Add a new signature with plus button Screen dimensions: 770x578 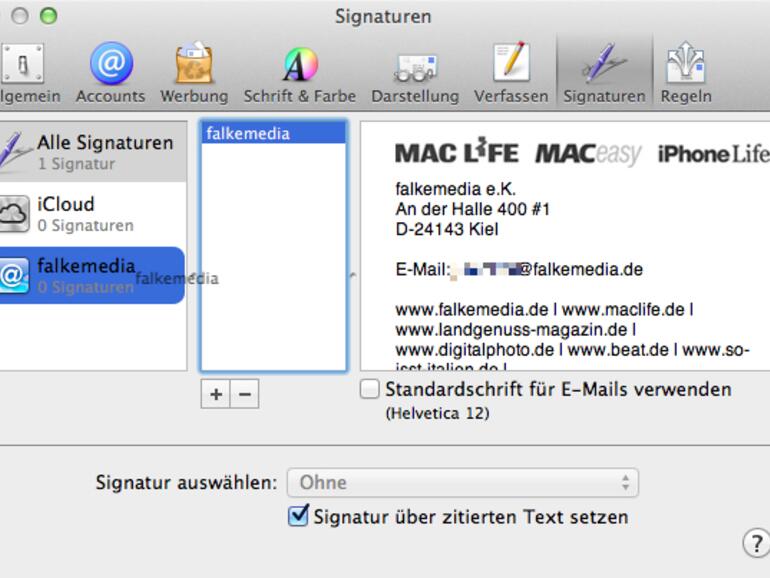pyautogui.click(x=216, y=394)
